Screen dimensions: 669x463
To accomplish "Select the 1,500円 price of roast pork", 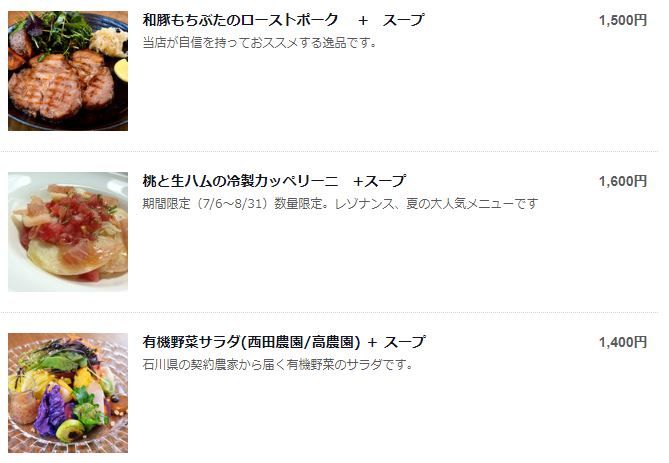I will tap(623, 20).
